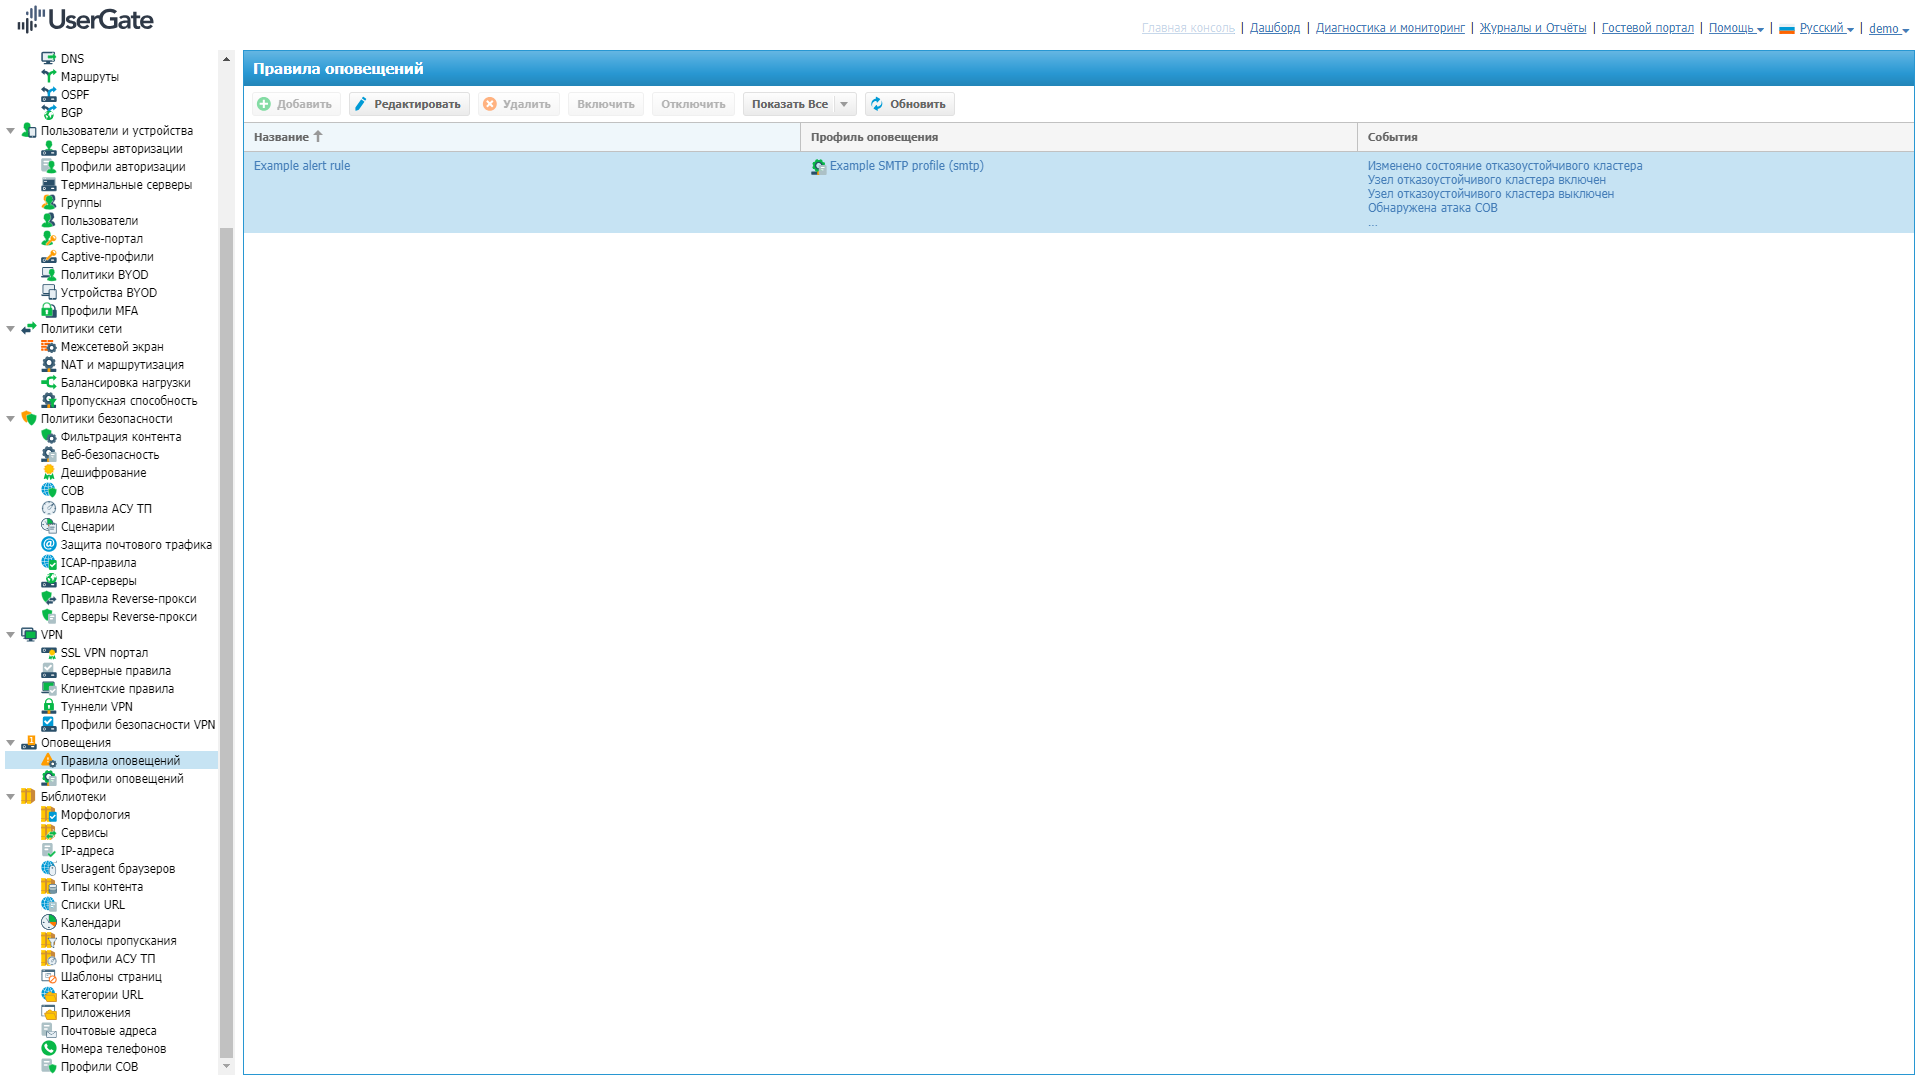This screenshot has height=1080, width=1920.
Task: Click the Edit pencil icon in toolbar
Action: (361, 104)
